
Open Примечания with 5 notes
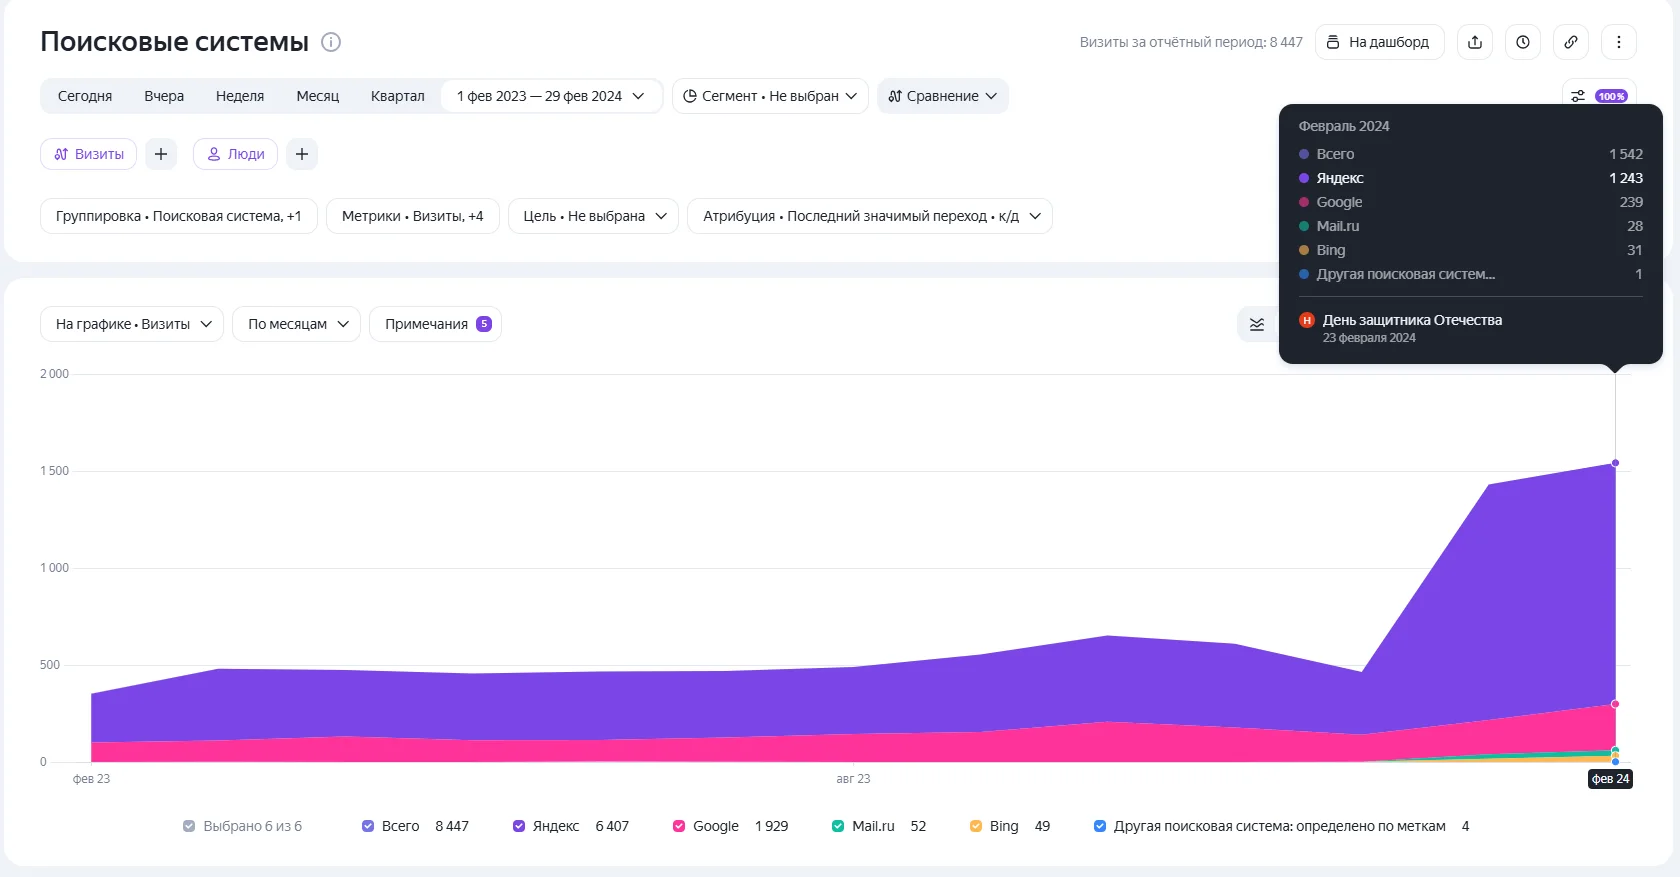[x=435, y=324]
